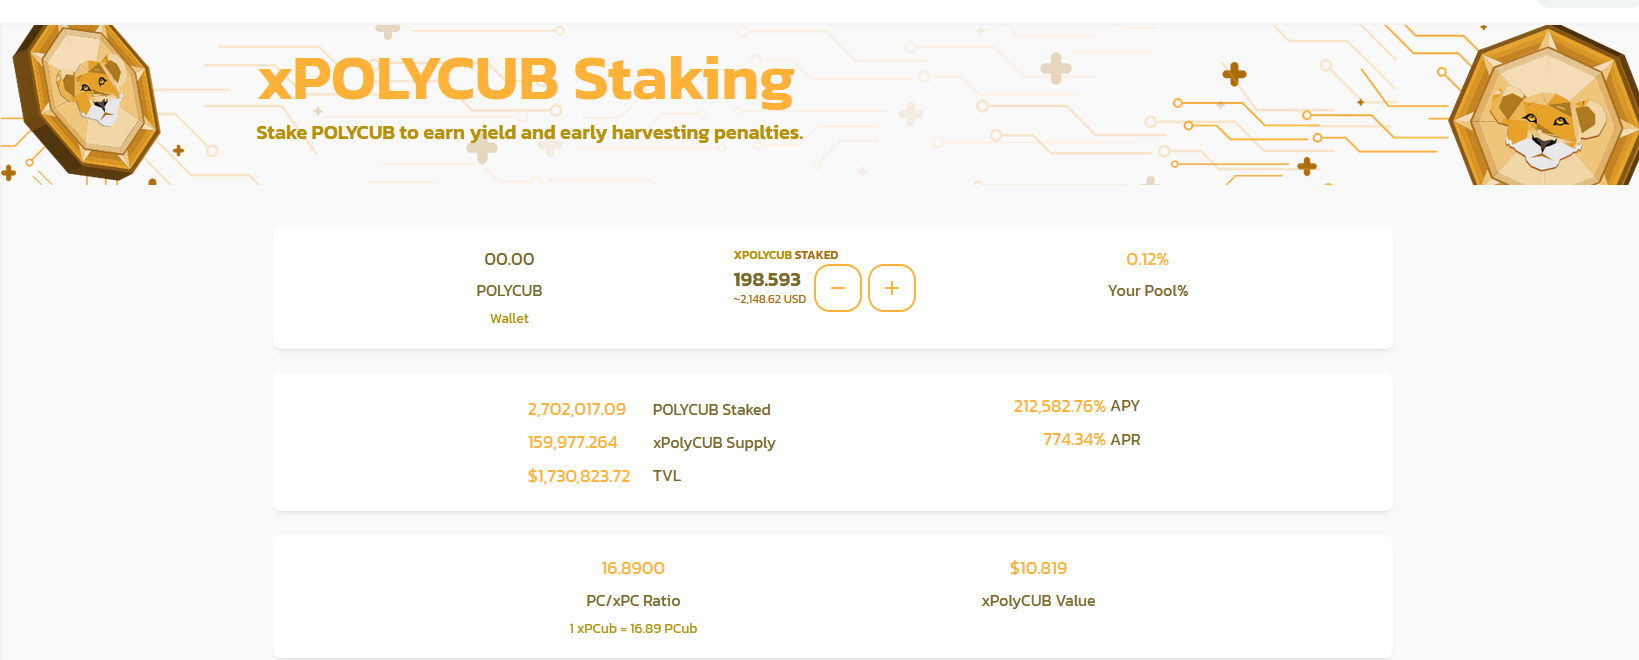The width and height of the screenshot is (1639, 660).
Task: Click the 198.593 staked amount
Action: (x=767, y=280)
